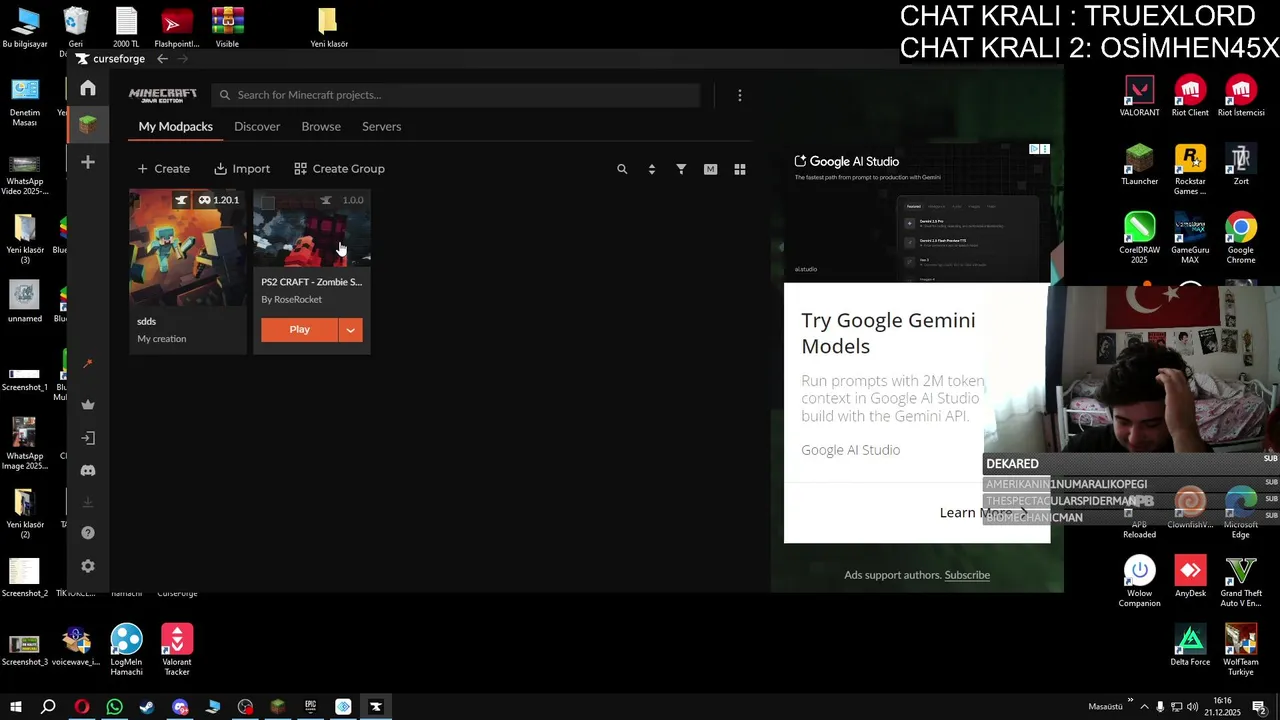Open the TLauncher desktop shortcut
Screen dimensions: 1280x720
pyautogui.click(x=1139, y=165)
